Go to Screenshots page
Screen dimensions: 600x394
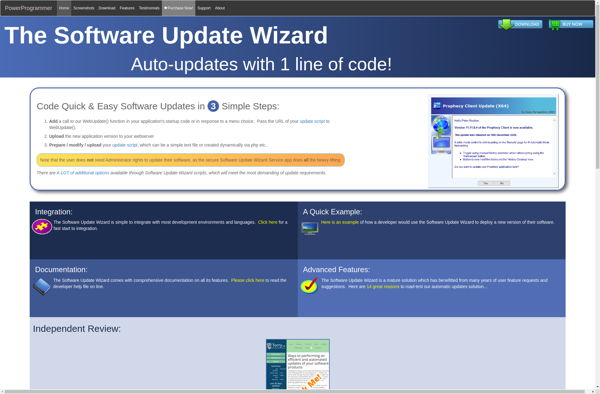tap(84, 8)
